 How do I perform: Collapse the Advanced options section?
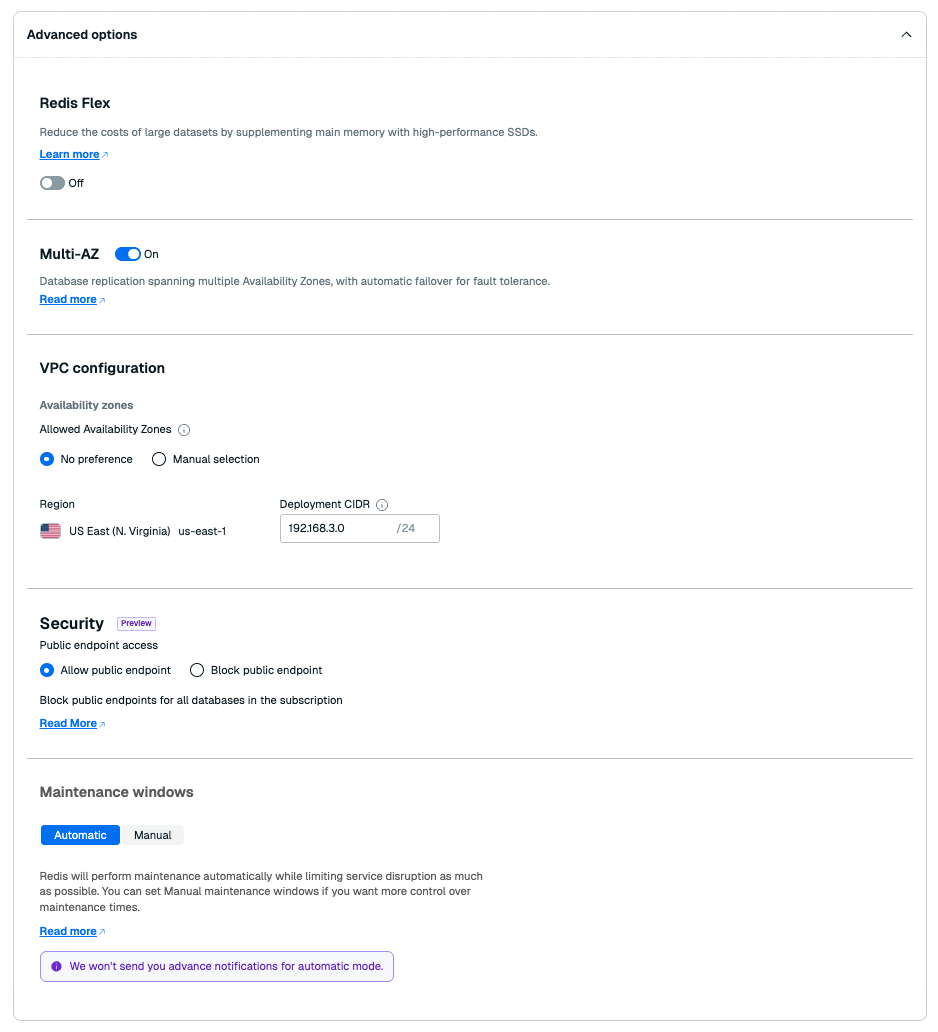(906, 35)
